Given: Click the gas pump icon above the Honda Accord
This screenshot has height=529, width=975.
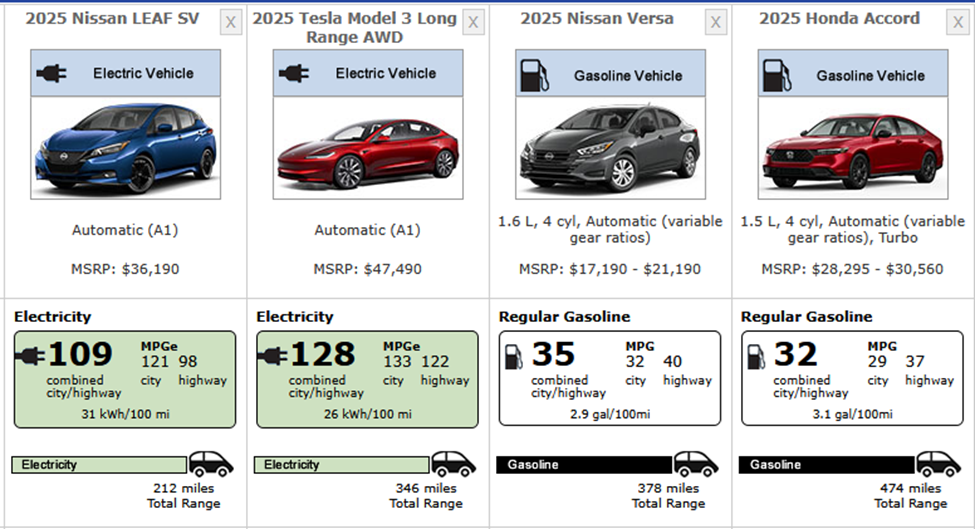Looking at the screenshot, I should coord(776,75).
